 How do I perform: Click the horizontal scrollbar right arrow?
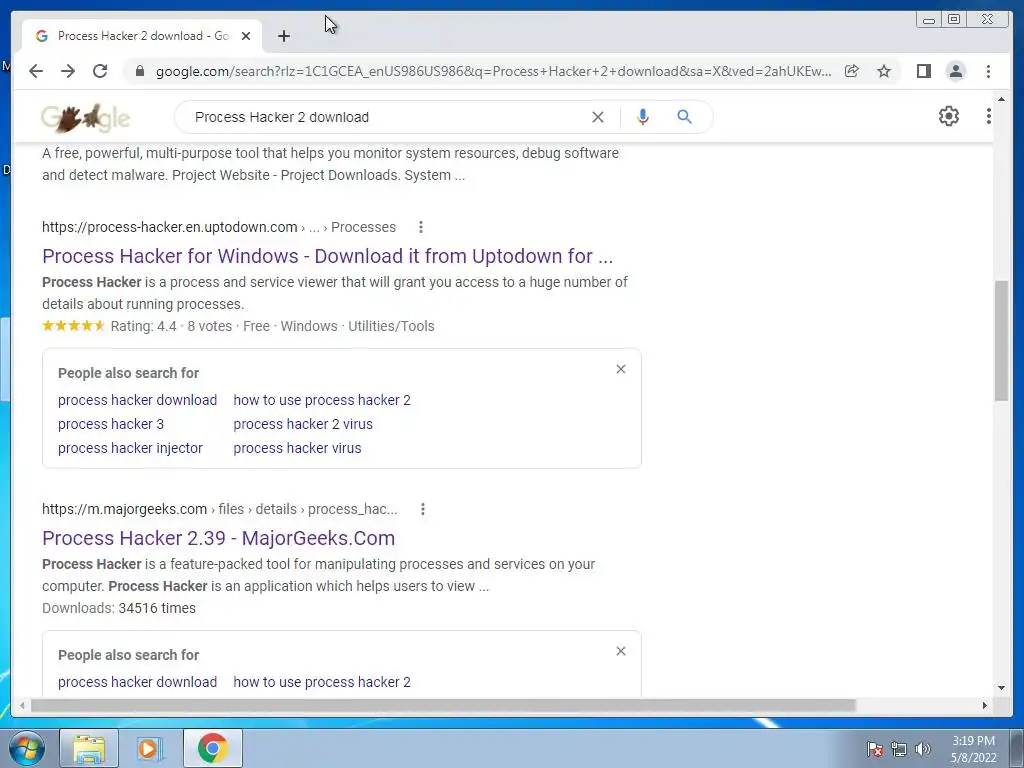tap(985, 705)
